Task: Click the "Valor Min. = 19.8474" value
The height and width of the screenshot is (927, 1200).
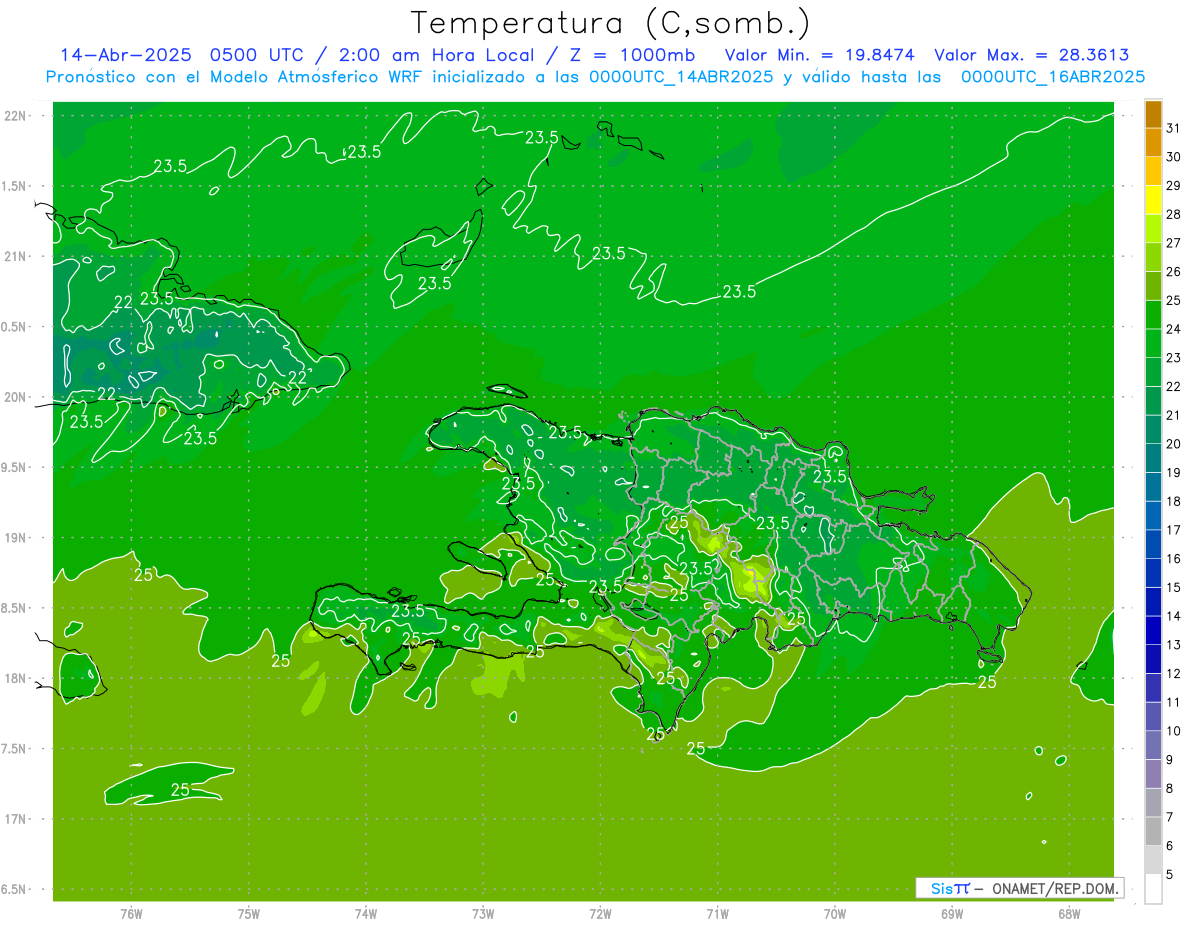Action: [820, 55]
